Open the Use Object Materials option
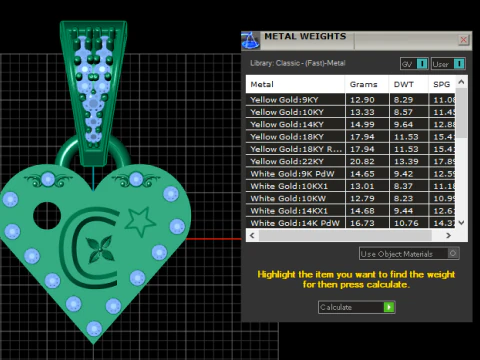Screen dimensions: 480x360 pos(409,254)
